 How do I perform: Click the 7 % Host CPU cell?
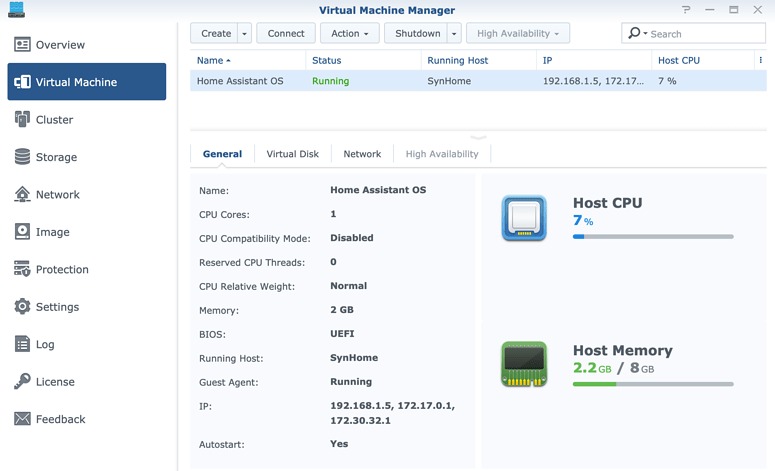[x=667, y=81]
